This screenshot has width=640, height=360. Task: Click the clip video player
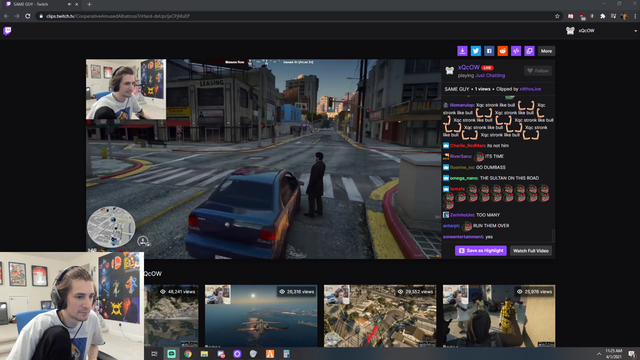[x=263, y=159]
